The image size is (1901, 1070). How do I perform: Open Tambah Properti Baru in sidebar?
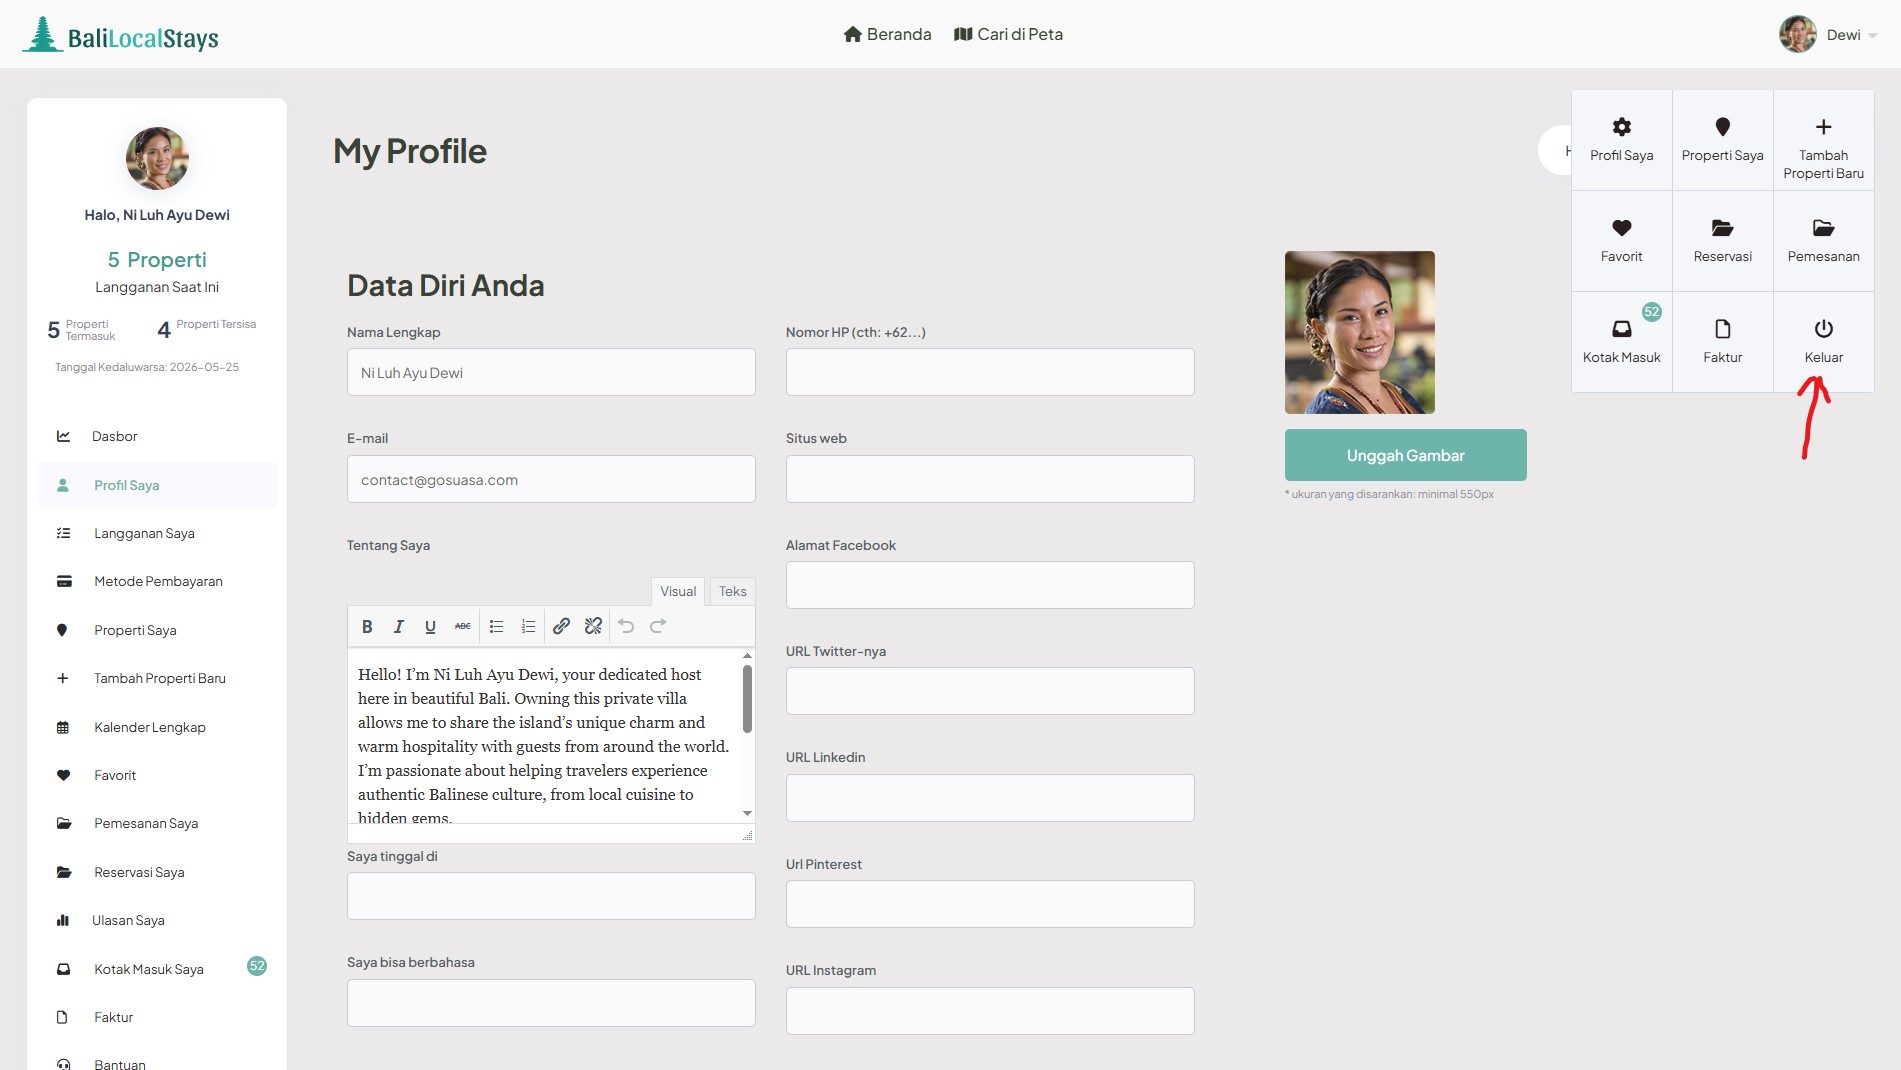pos(157,678)
